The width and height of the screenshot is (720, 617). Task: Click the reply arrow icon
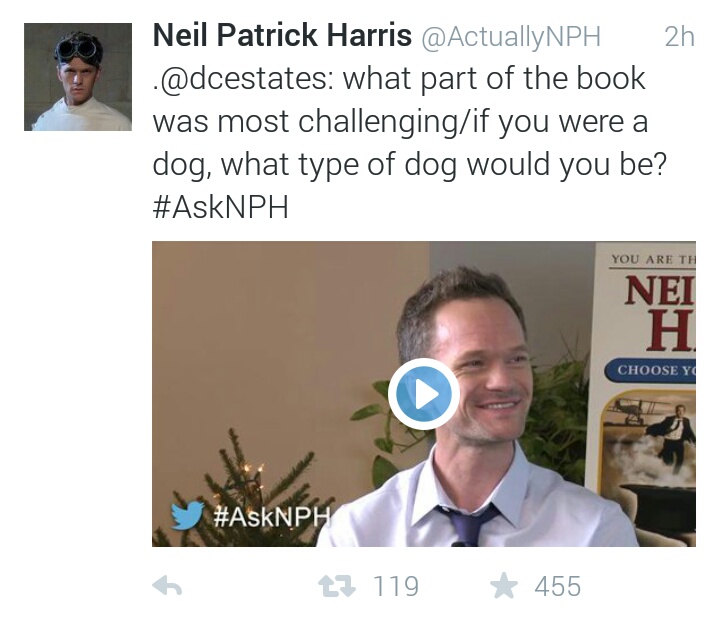click(x=167, y=586)
